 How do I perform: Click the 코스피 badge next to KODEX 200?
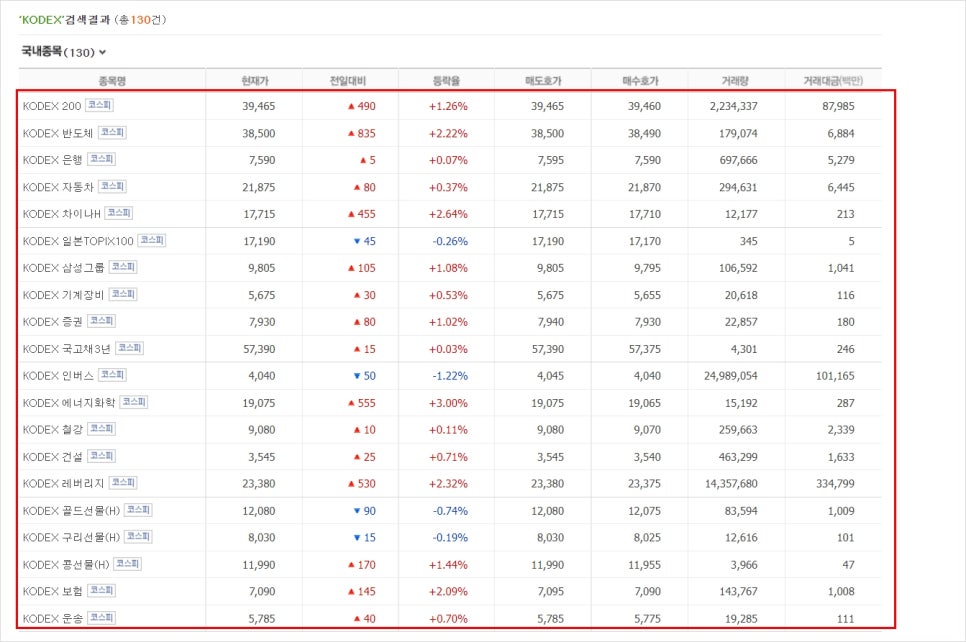(99, 105)
